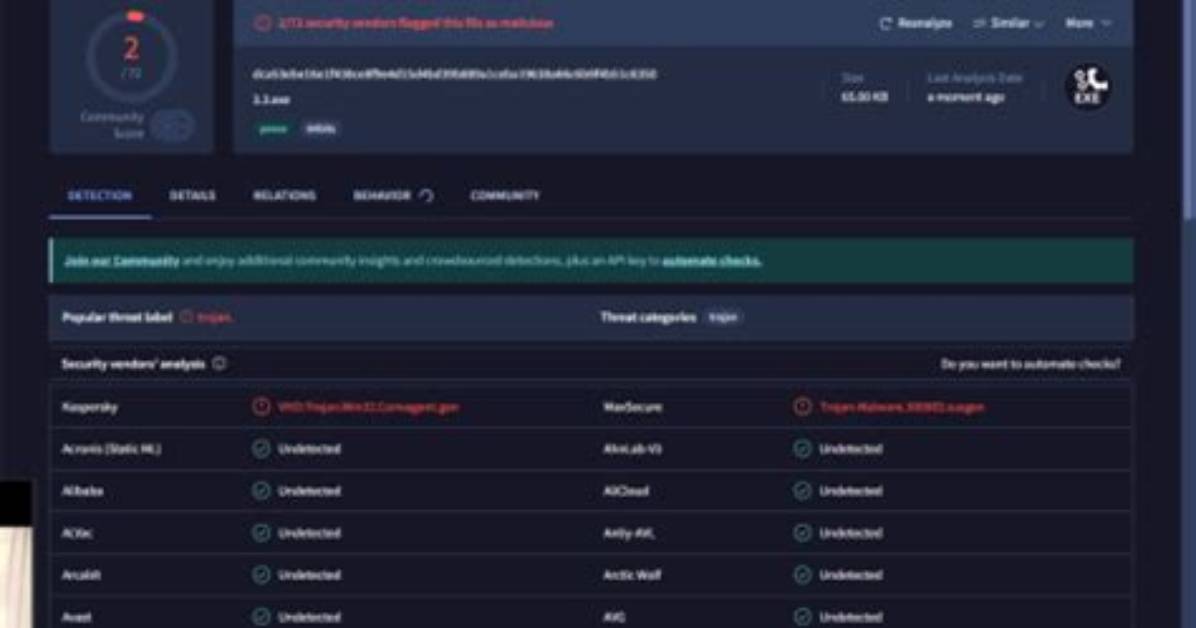Click the Alibaba vendor name
This screenshot has width=1196, height=628.
[x=82, y=491]
